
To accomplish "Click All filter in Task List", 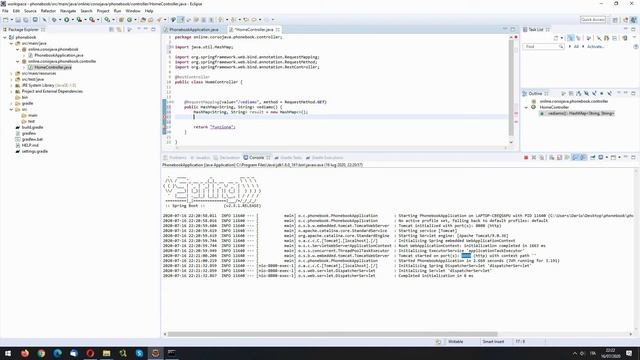I will tap(576, 47).
